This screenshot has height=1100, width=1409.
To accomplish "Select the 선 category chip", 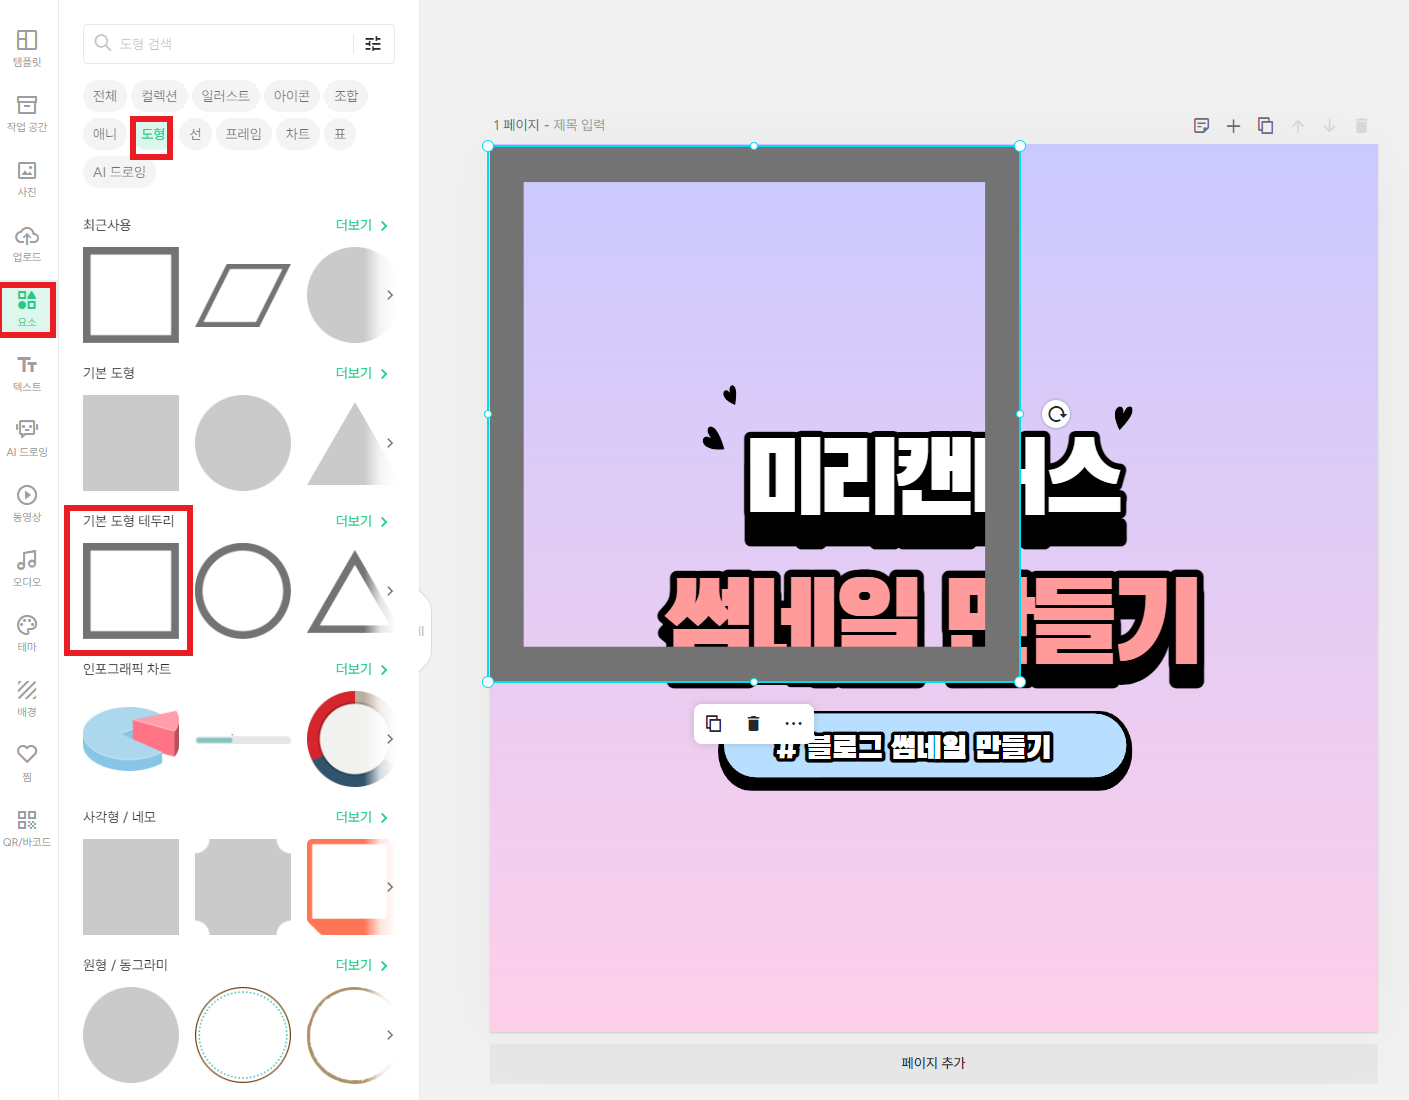I will [x=195, y=134].
